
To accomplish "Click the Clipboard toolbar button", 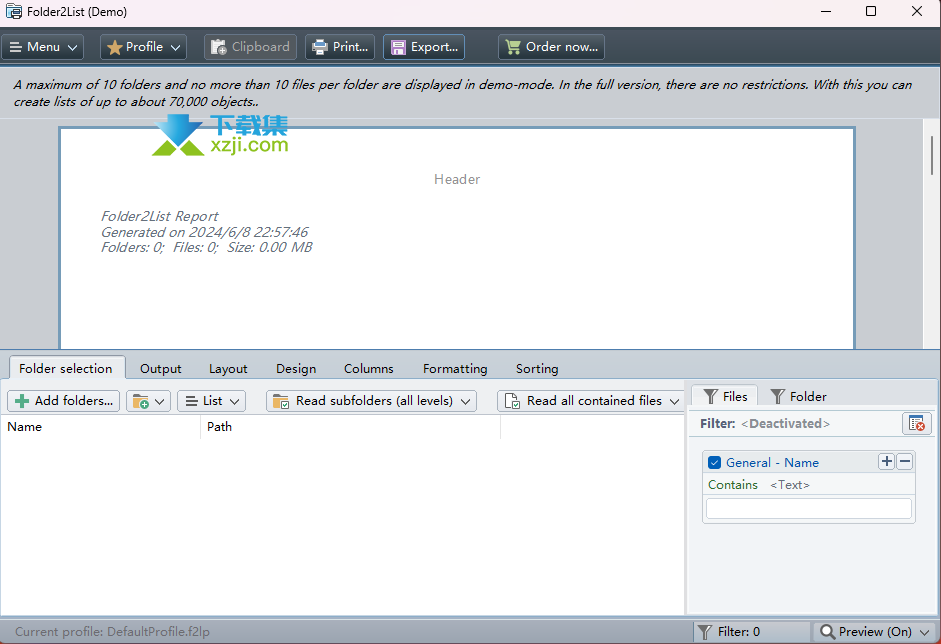I will tap(250, 47).
